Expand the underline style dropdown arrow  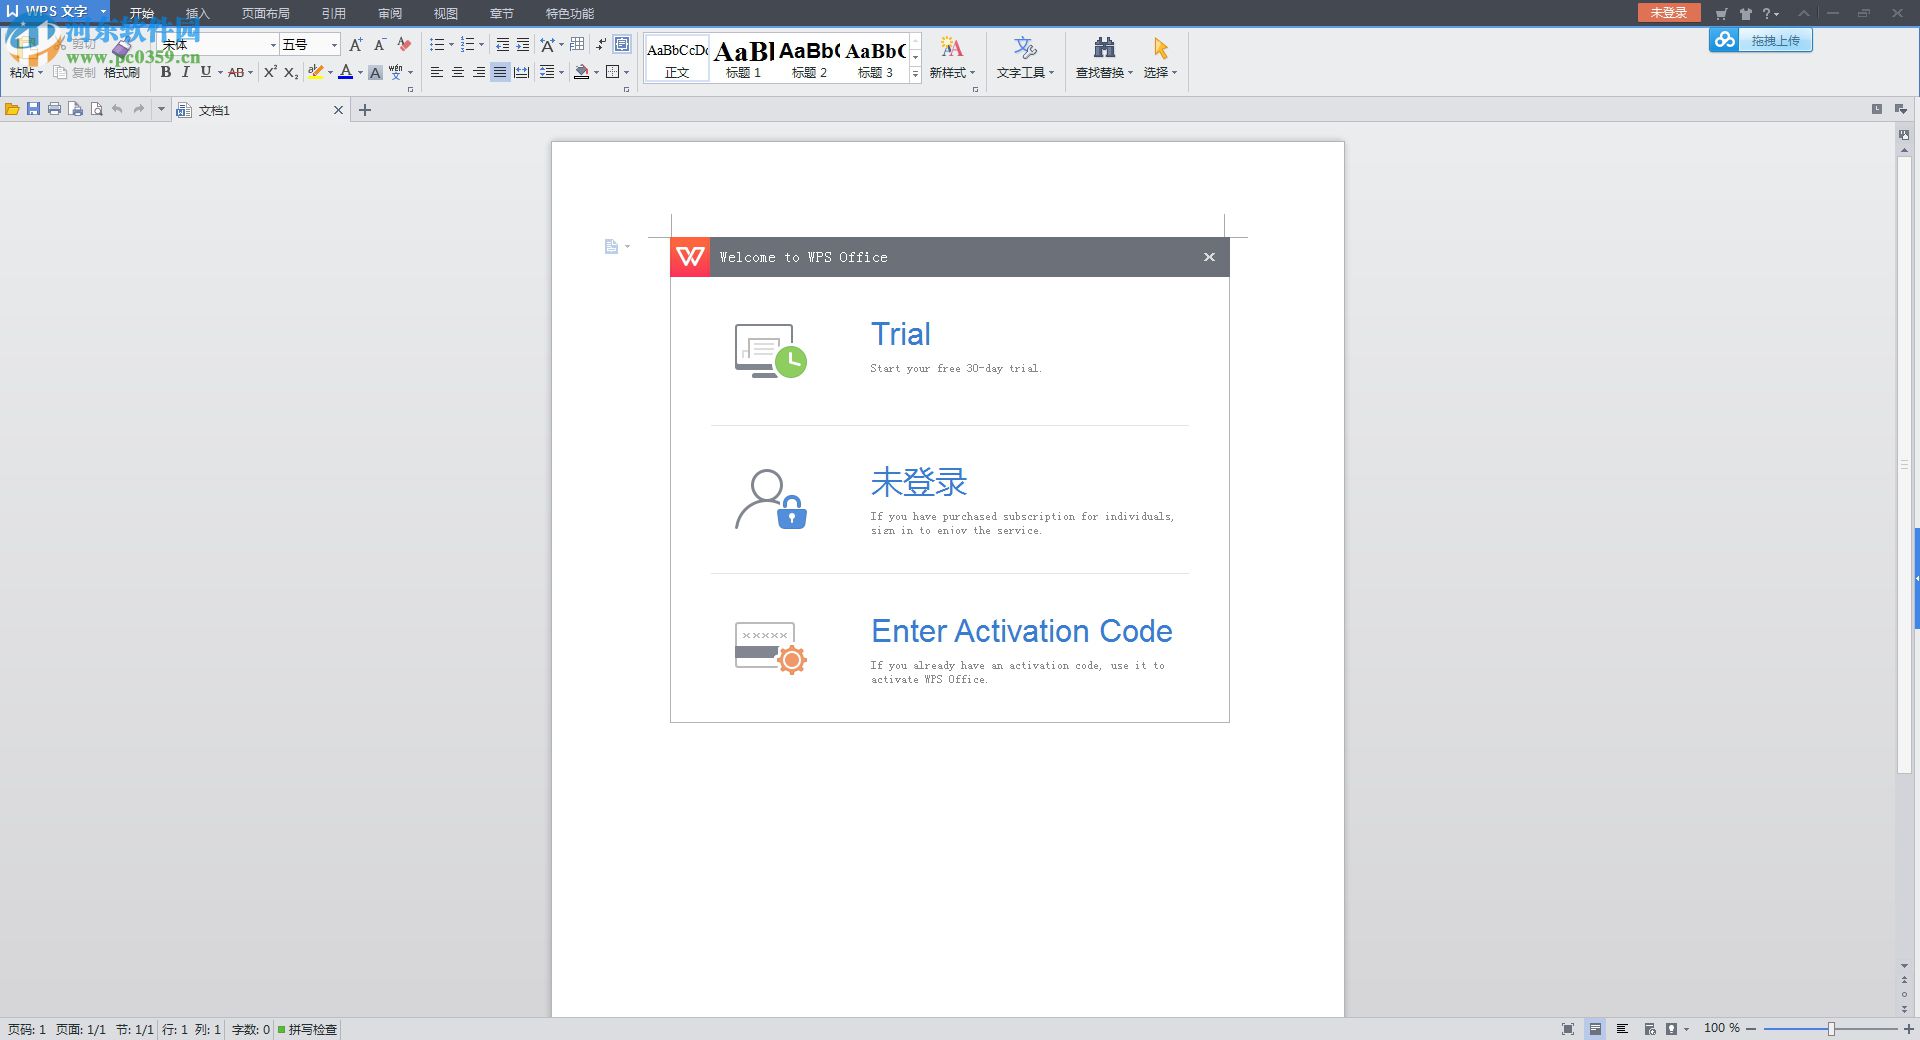coord(220,72)
